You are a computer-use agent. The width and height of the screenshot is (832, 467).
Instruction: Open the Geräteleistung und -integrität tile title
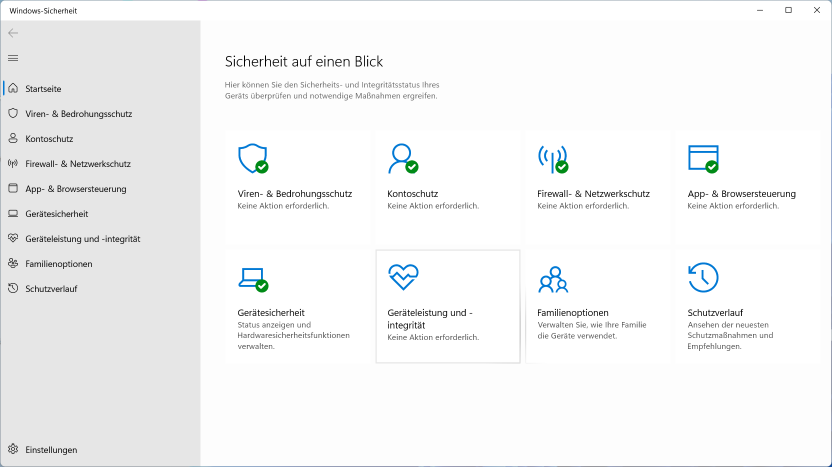coord(430,319)
